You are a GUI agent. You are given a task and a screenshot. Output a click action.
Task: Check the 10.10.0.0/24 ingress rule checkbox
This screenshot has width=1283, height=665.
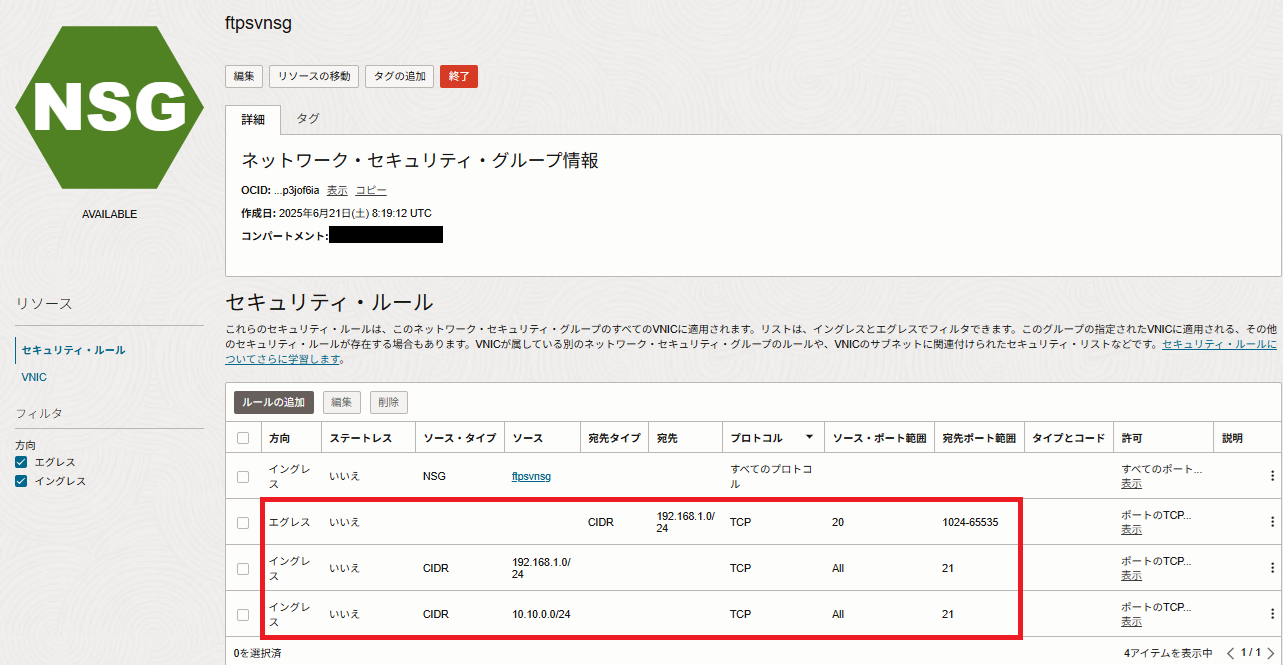243,614
